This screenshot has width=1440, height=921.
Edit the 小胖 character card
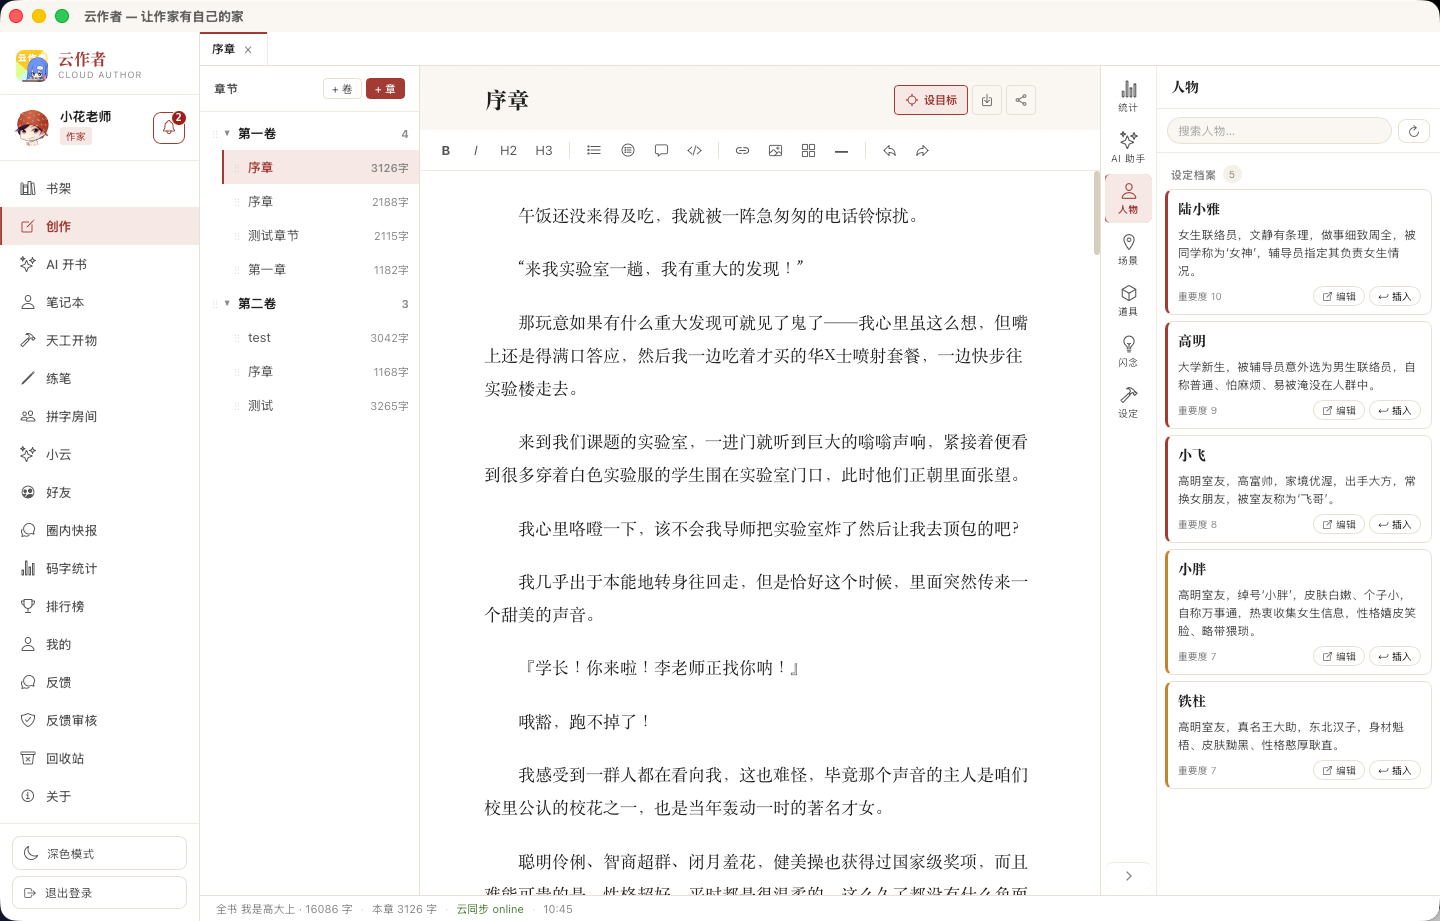[x=1339, y=656]
